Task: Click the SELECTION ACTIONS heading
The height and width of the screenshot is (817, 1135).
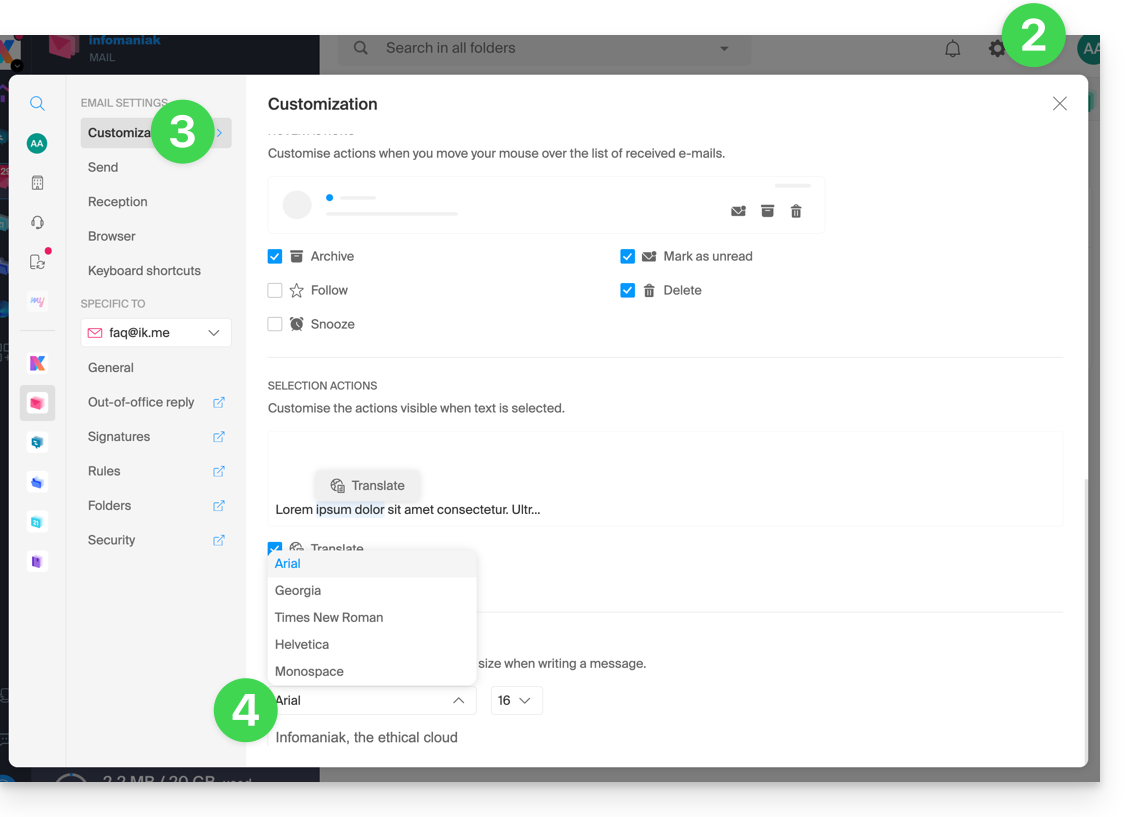Action: click(x=322, y=386)
